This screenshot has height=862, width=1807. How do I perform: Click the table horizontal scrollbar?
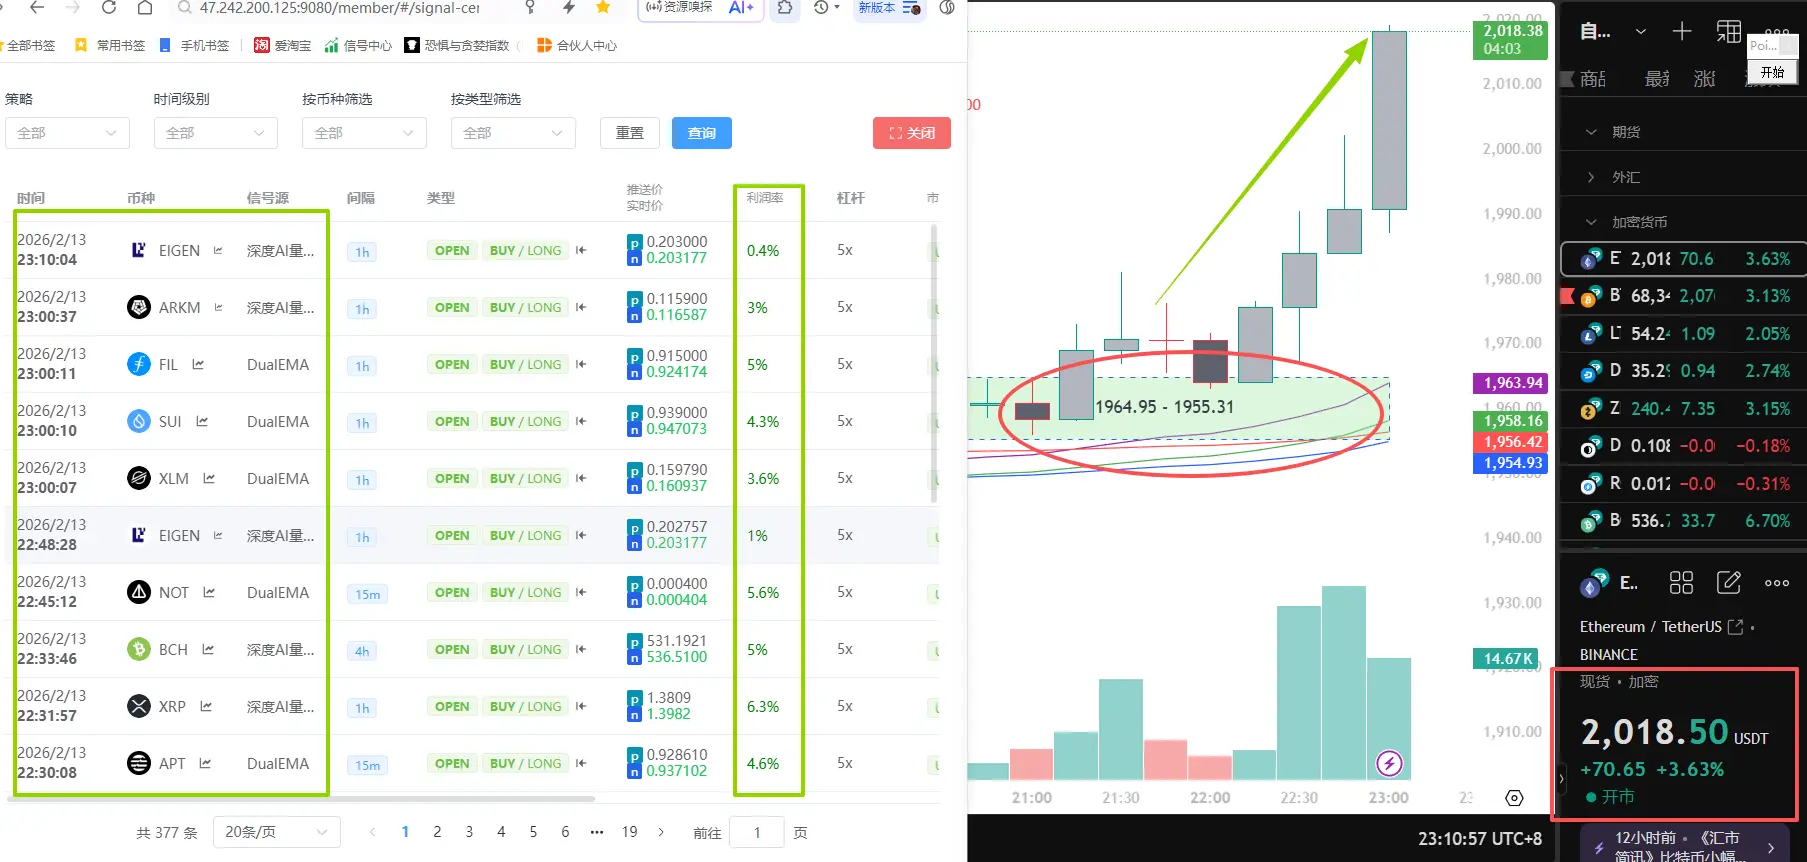(x=302, y=799)
